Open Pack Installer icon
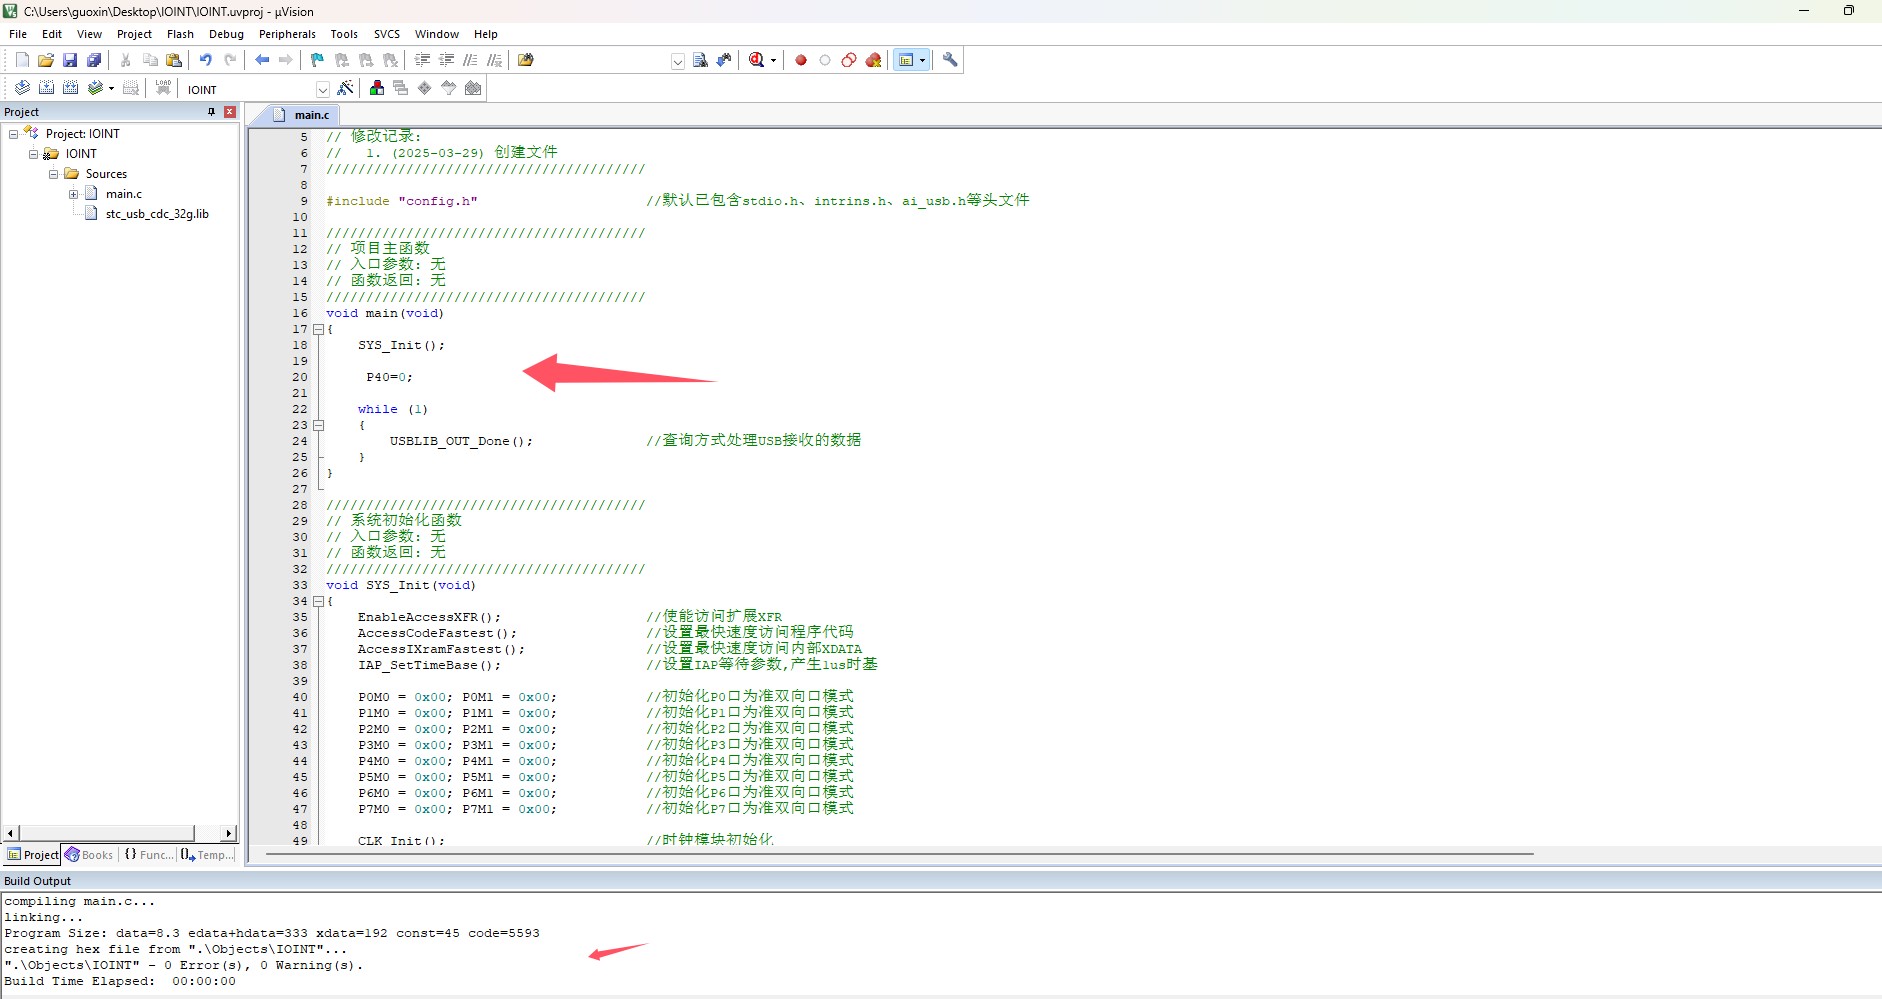Image resolution: width=1882 pixels, height=999 pixels. (x=473, y=88)
